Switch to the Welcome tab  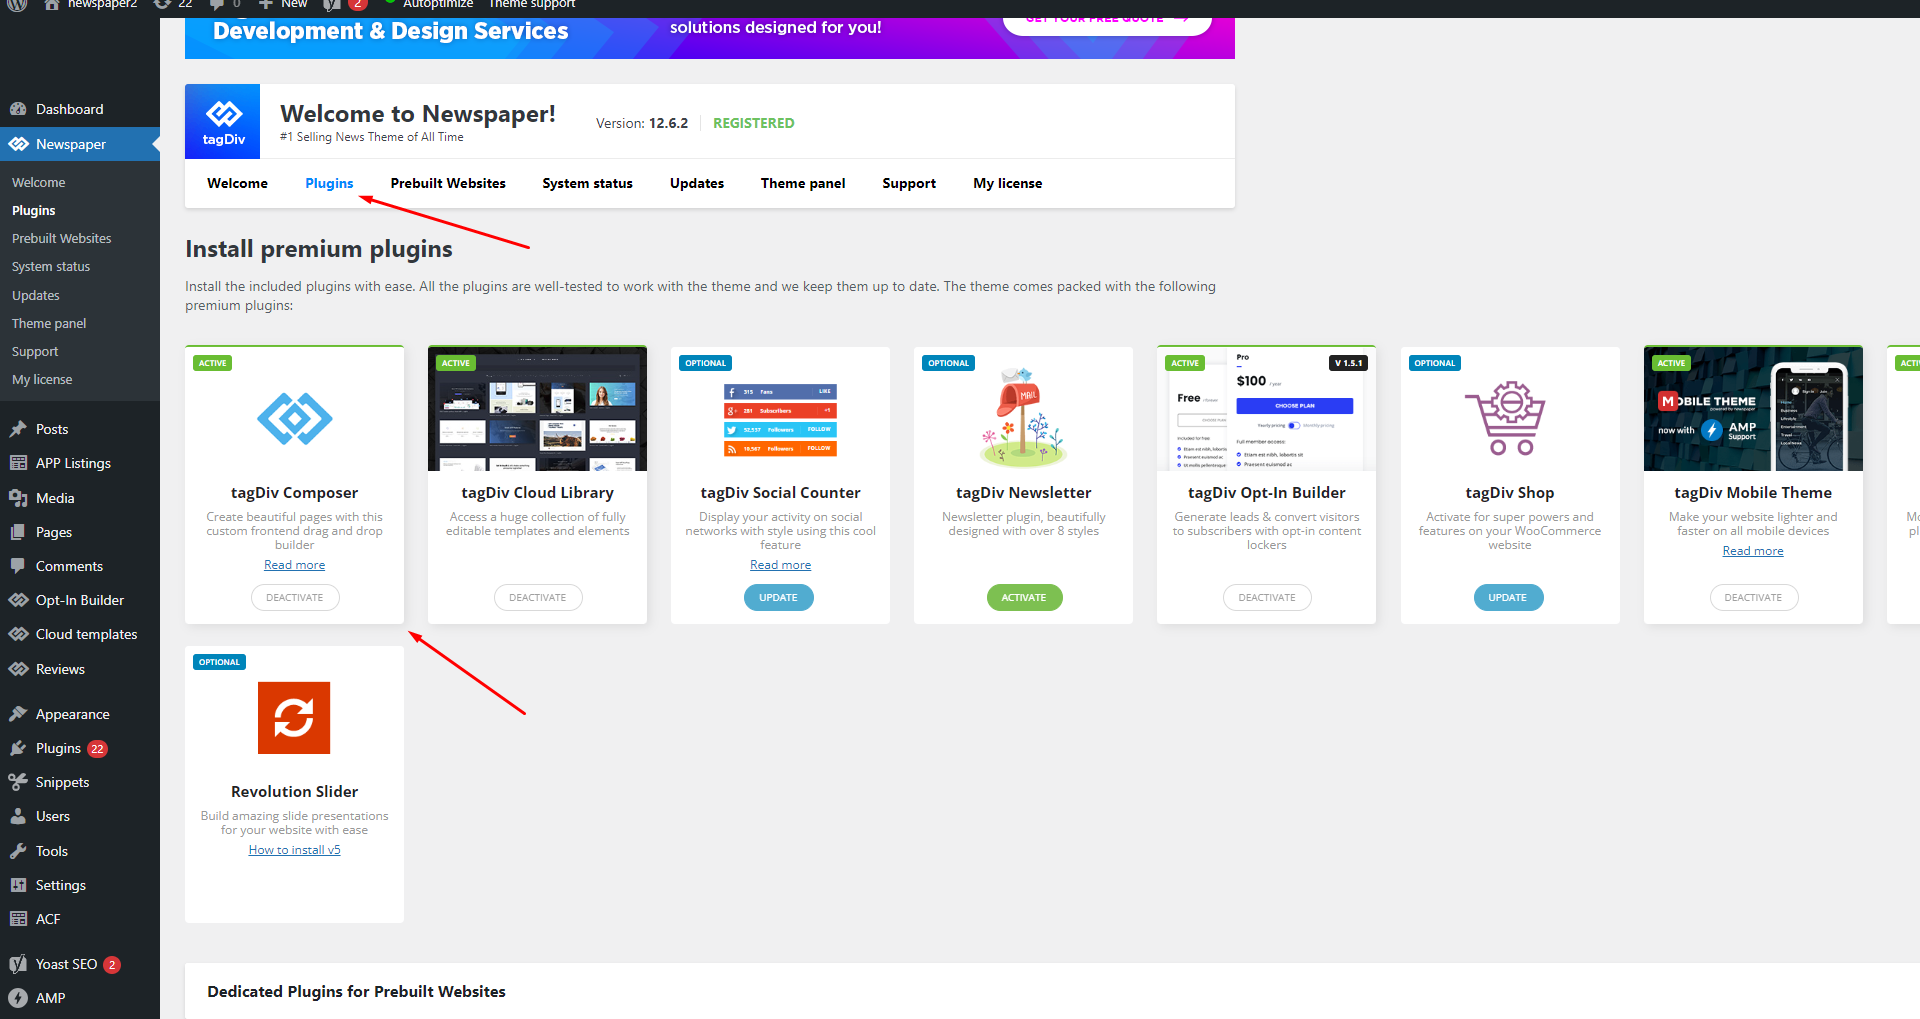click(x=237, y=183)
